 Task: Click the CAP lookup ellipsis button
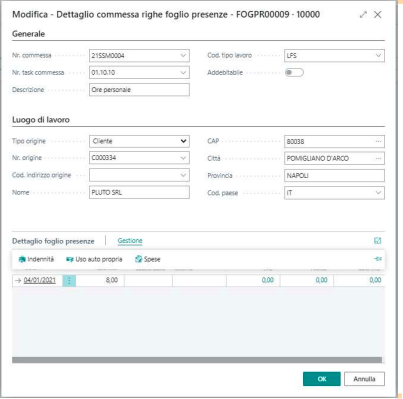[378, 141]
